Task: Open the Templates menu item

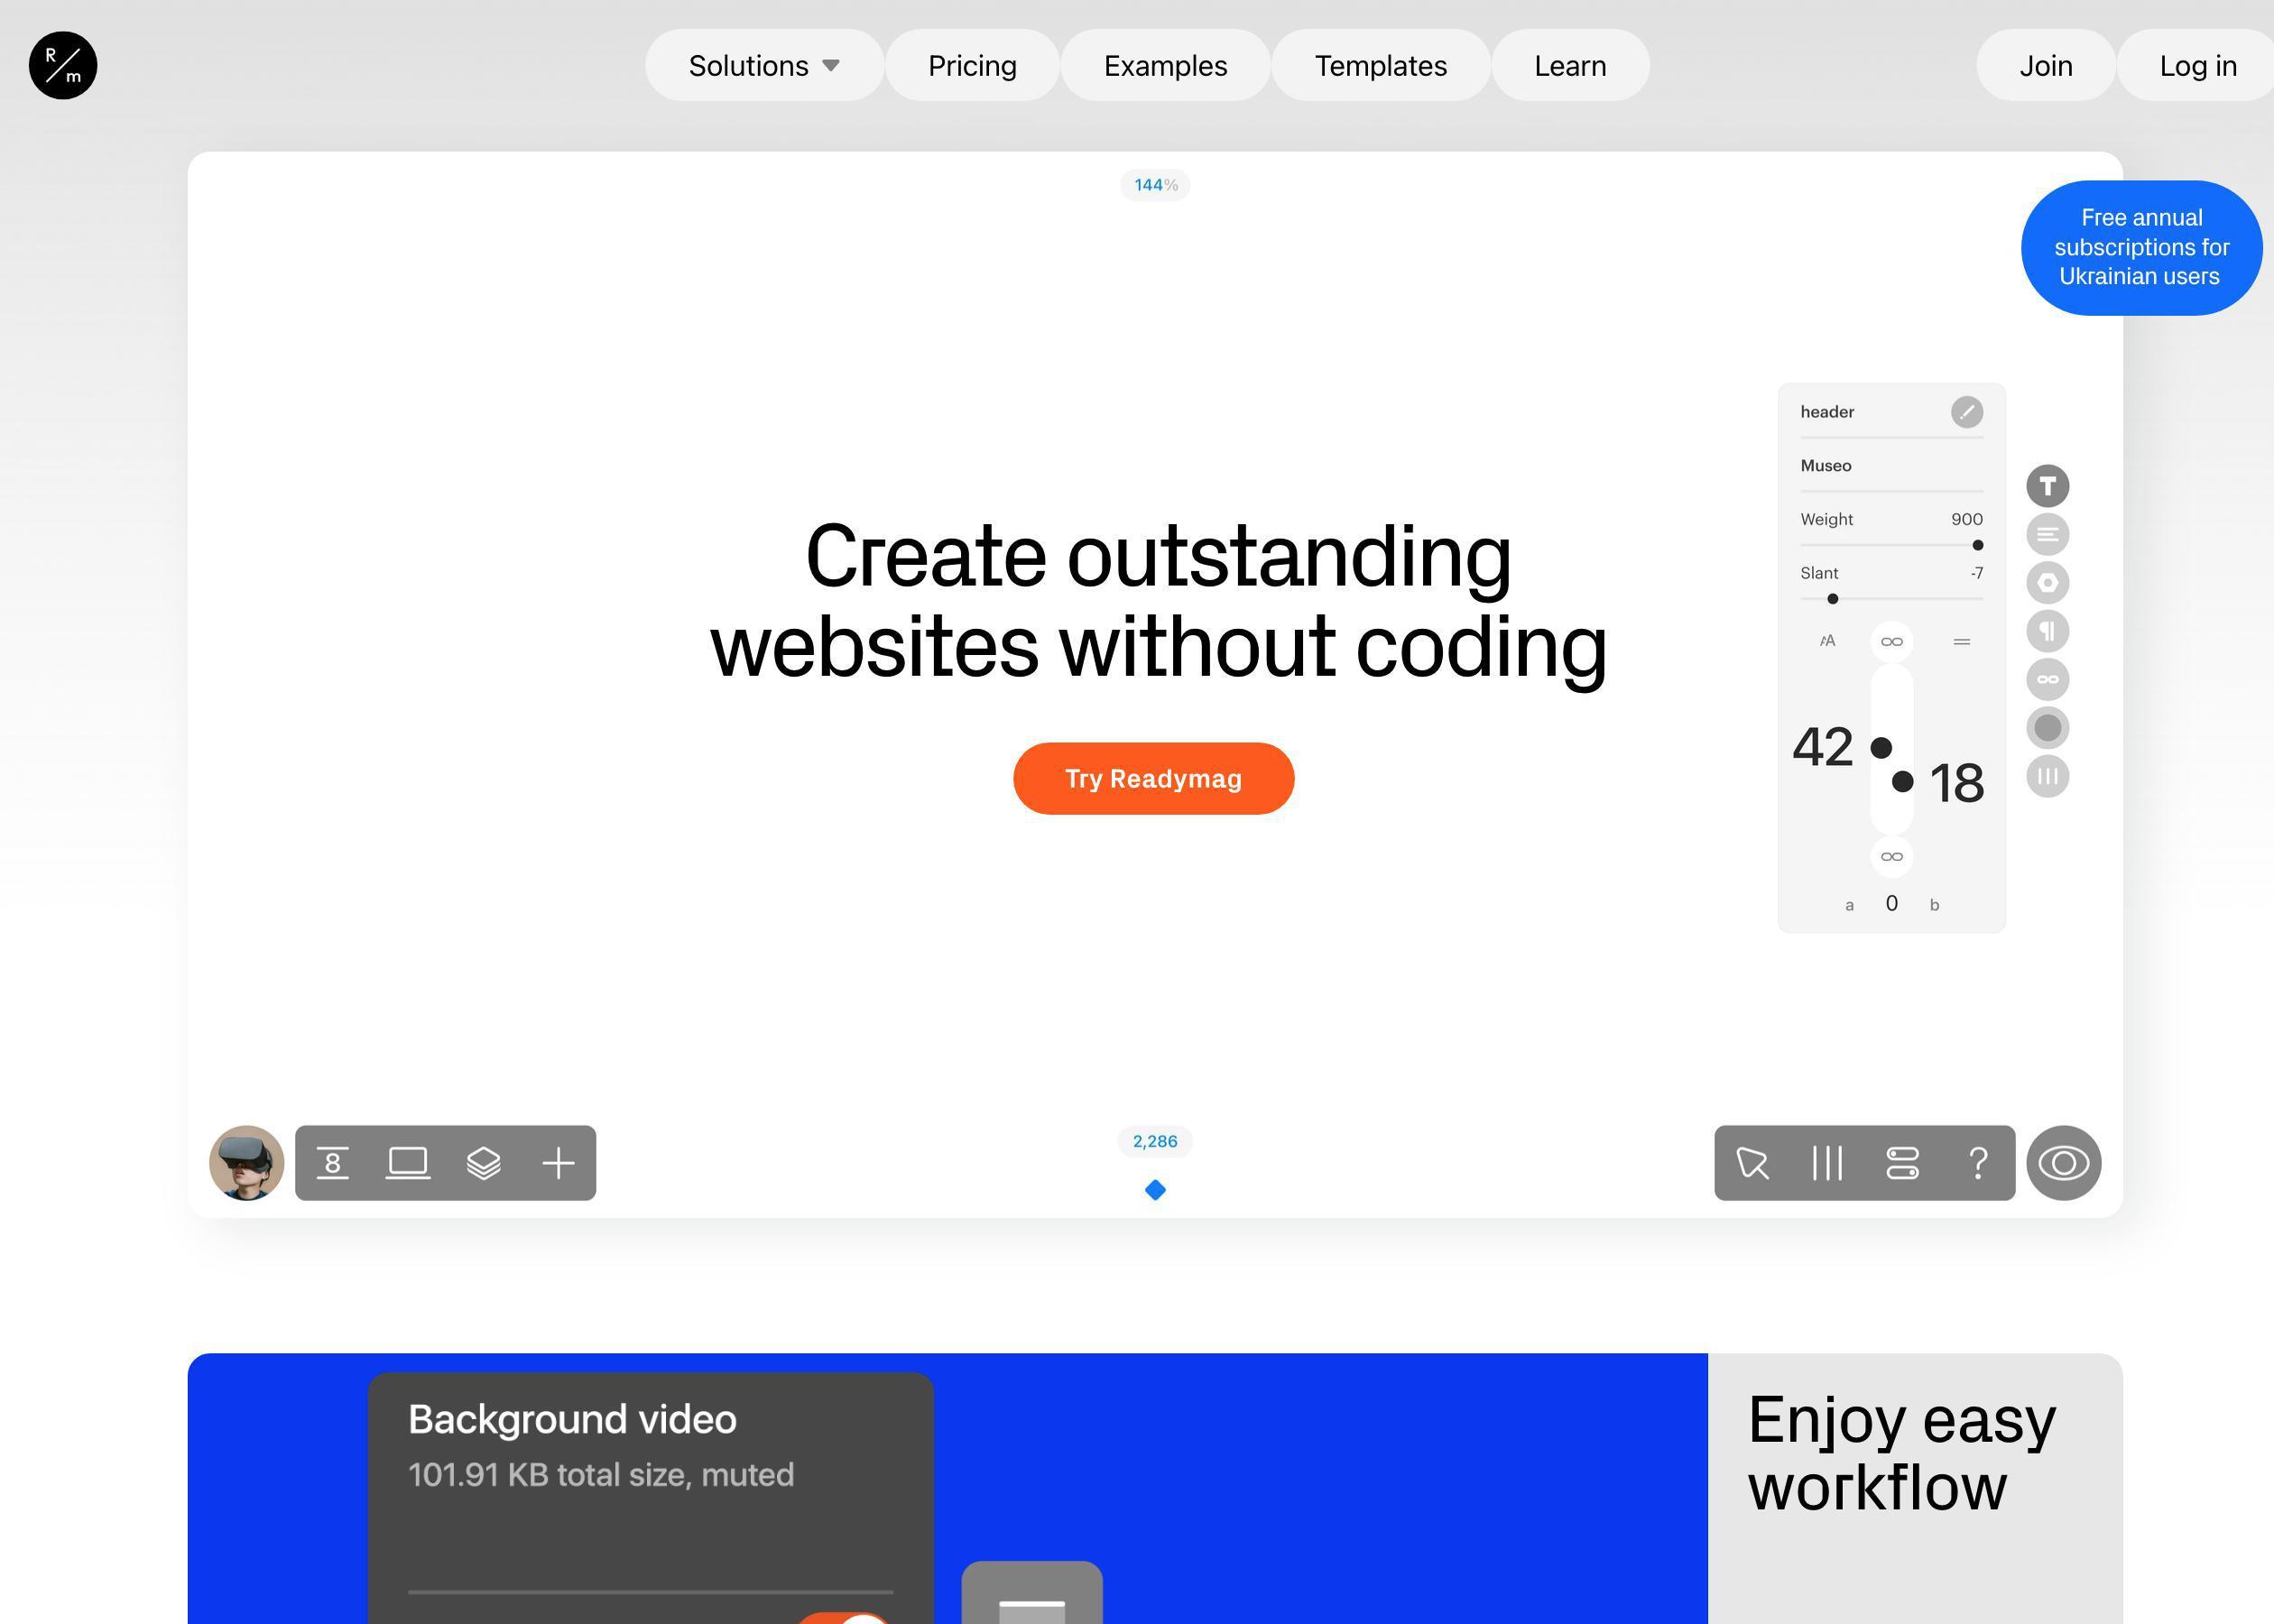Action: (1382, 63)
